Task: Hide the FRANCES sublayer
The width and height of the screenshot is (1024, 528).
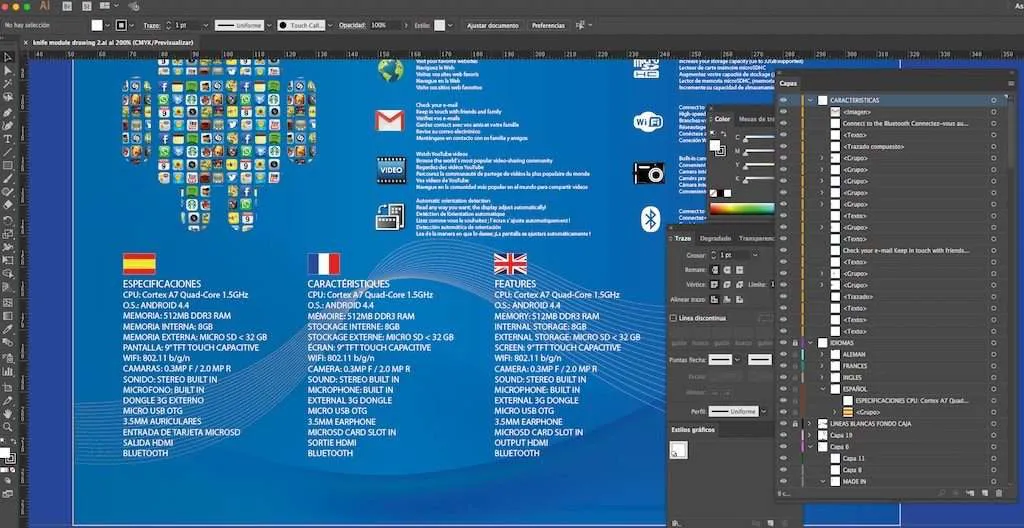Action: [x=784, y=366]
